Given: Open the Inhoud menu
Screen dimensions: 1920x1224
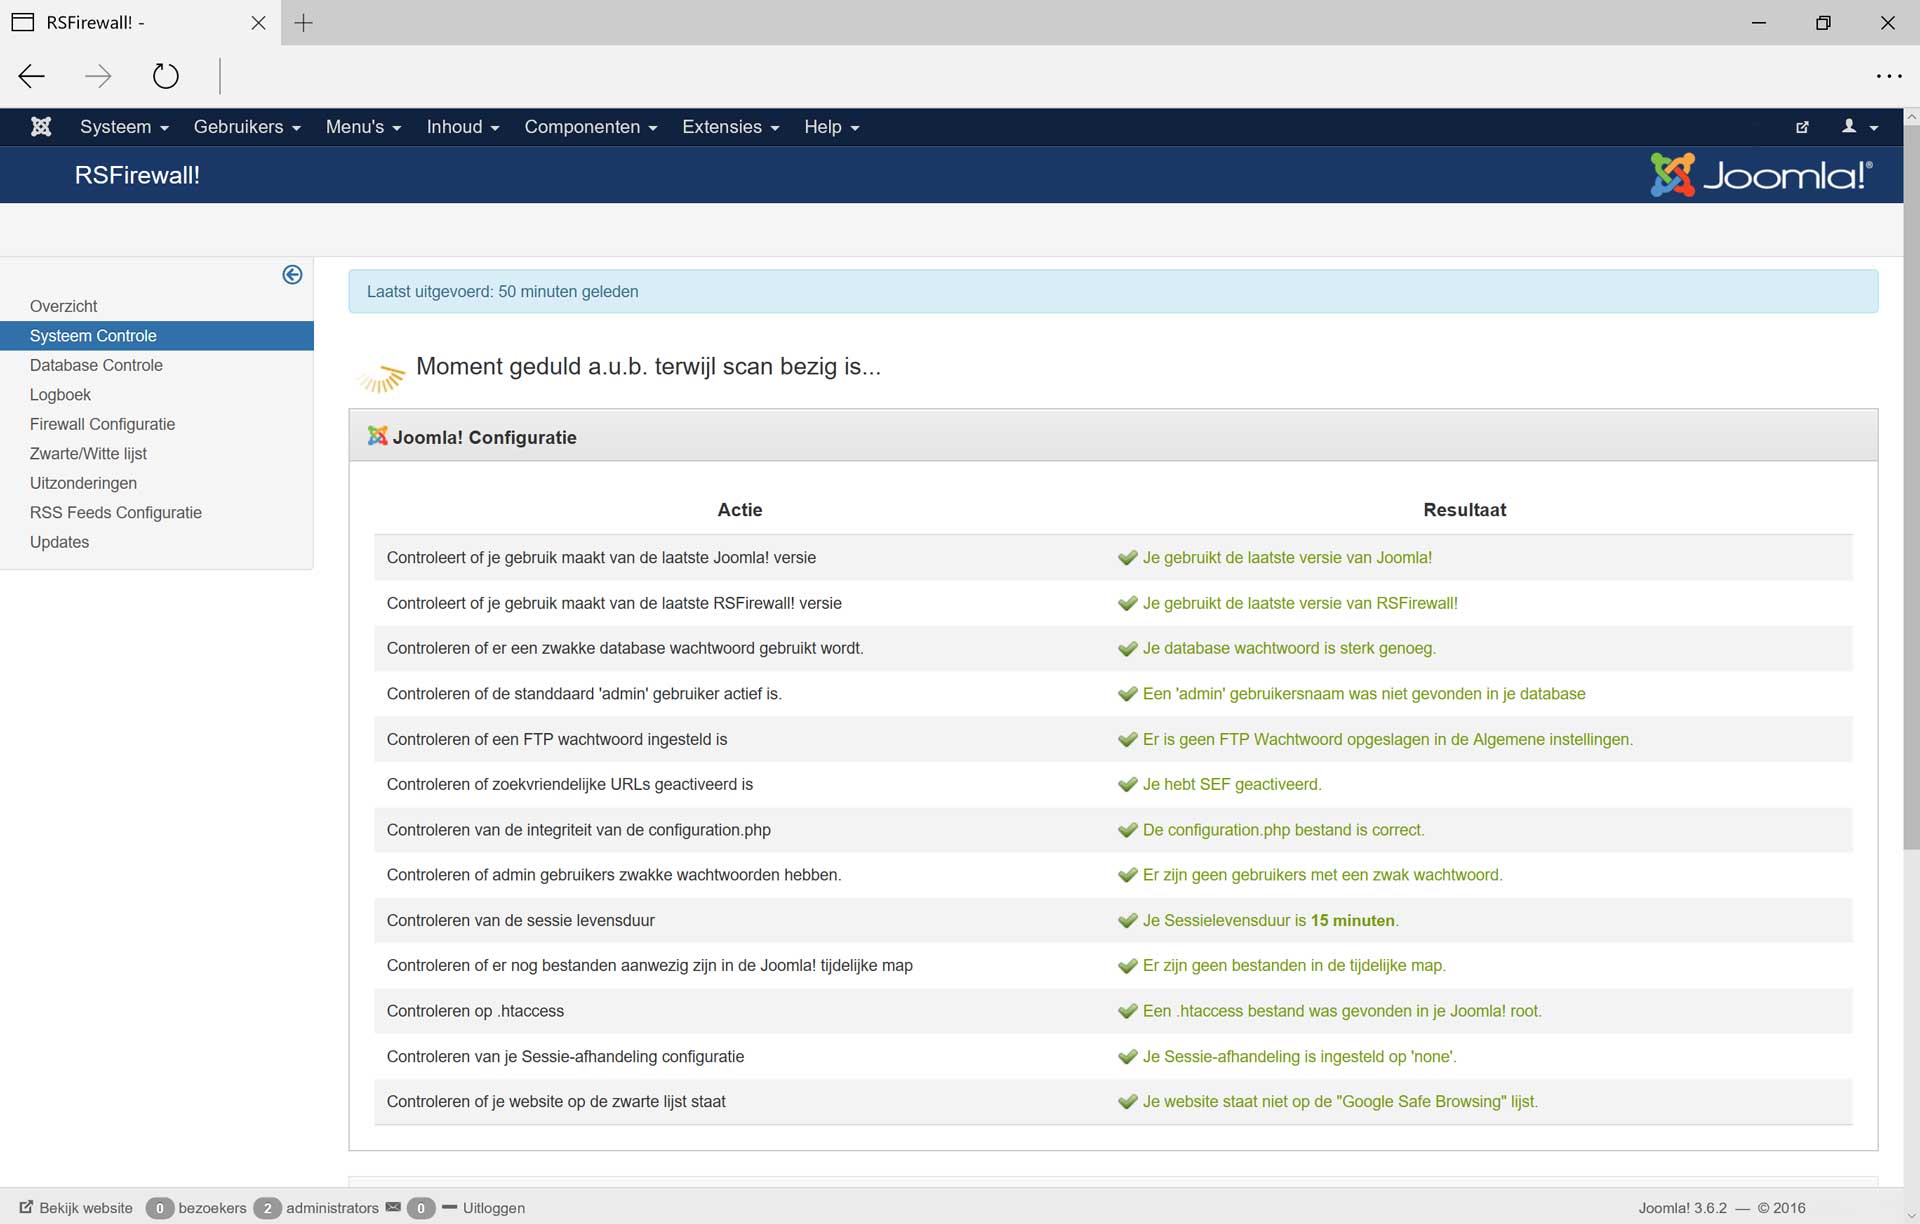Looking at the screenshot, I should 462,127.
